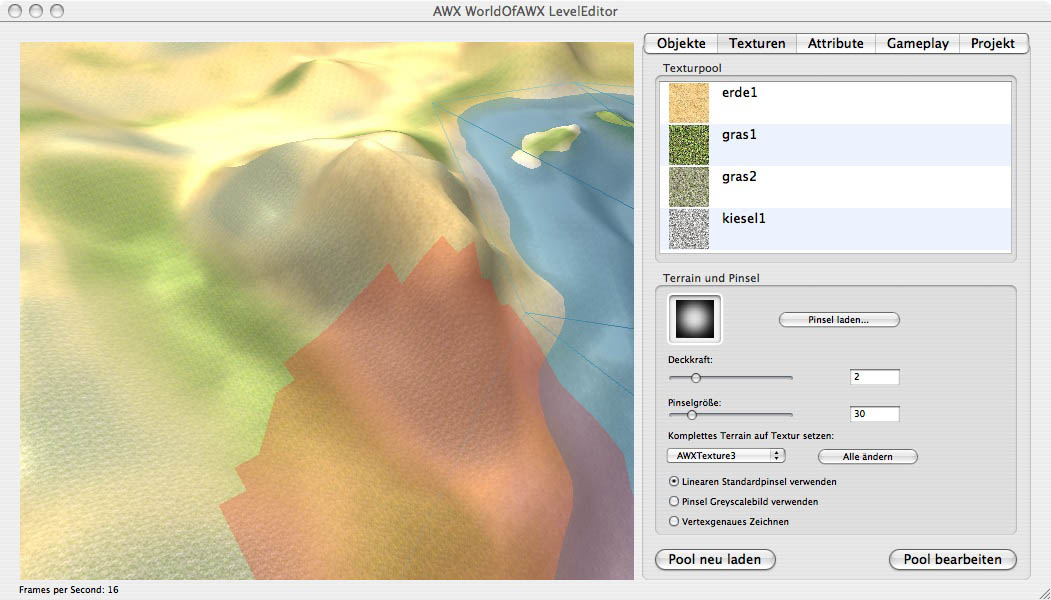1051x600 pixels.
Task: Click the gras1 grass texture icon
Action: (x=688, y=145)
